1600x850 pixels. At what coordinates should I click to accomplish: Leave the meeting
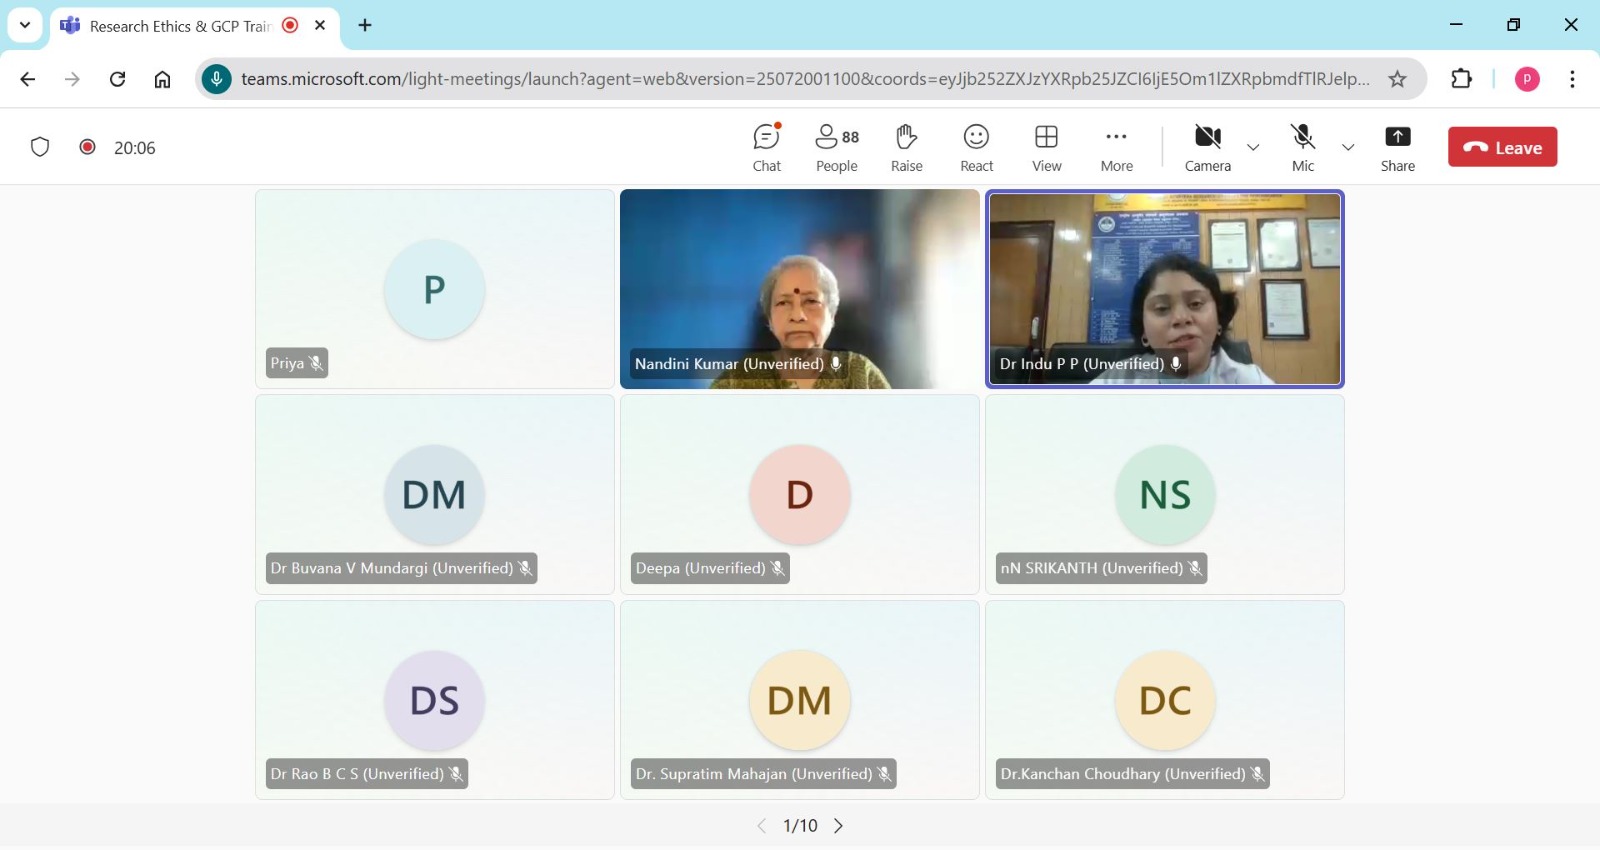[1502, 147]
